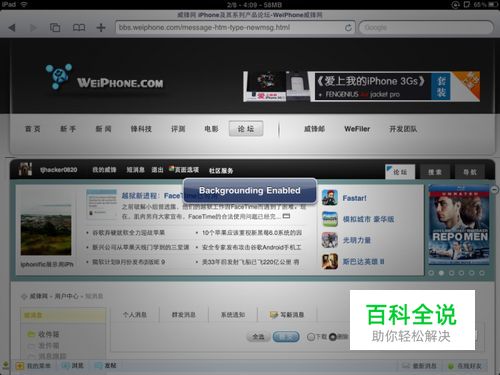Screen dimensions: 500x375
Task: Open 在线好友 in the bottom bar
Action: coord(464,366)
